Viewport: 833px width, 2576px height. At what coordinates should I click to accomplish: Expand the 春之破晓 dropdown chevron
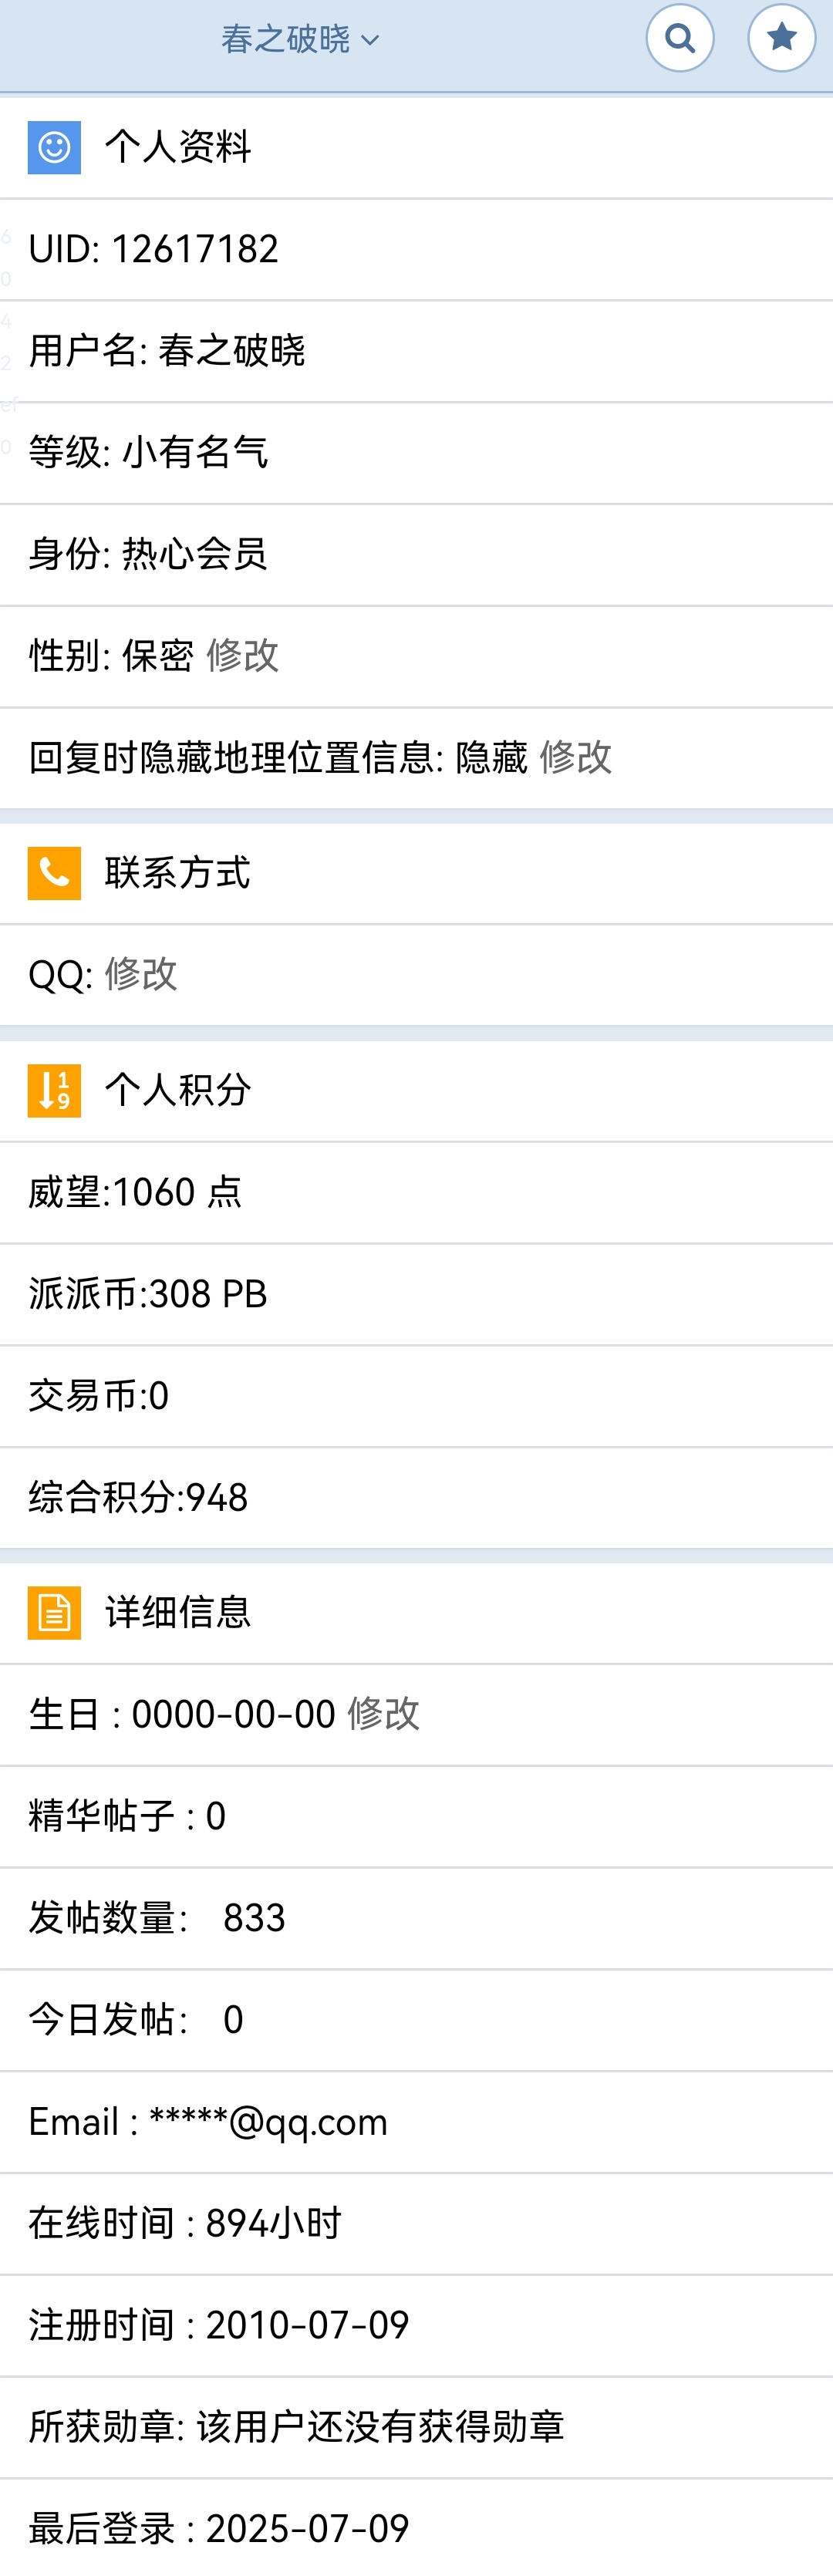tap(370, 41)
